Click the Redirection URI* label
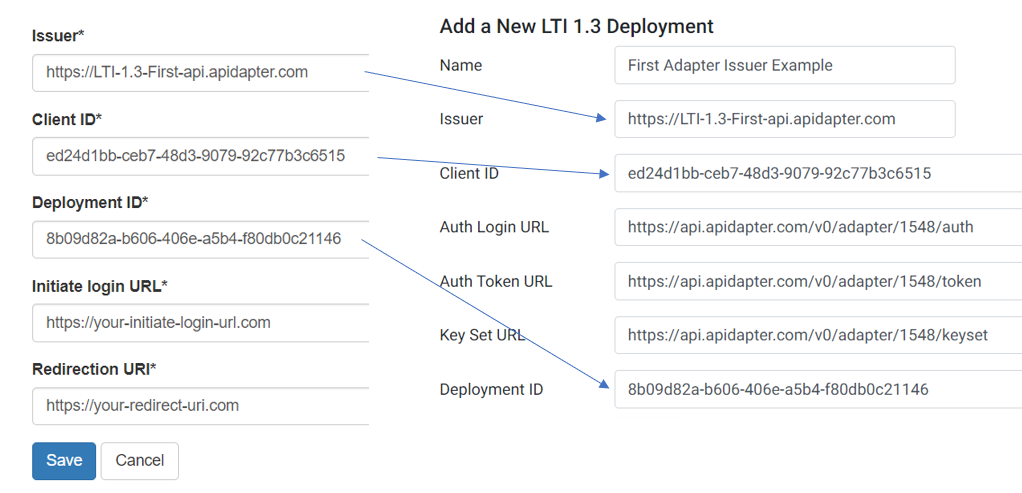Screen dimensions: 1022x493 pos(95,369)
